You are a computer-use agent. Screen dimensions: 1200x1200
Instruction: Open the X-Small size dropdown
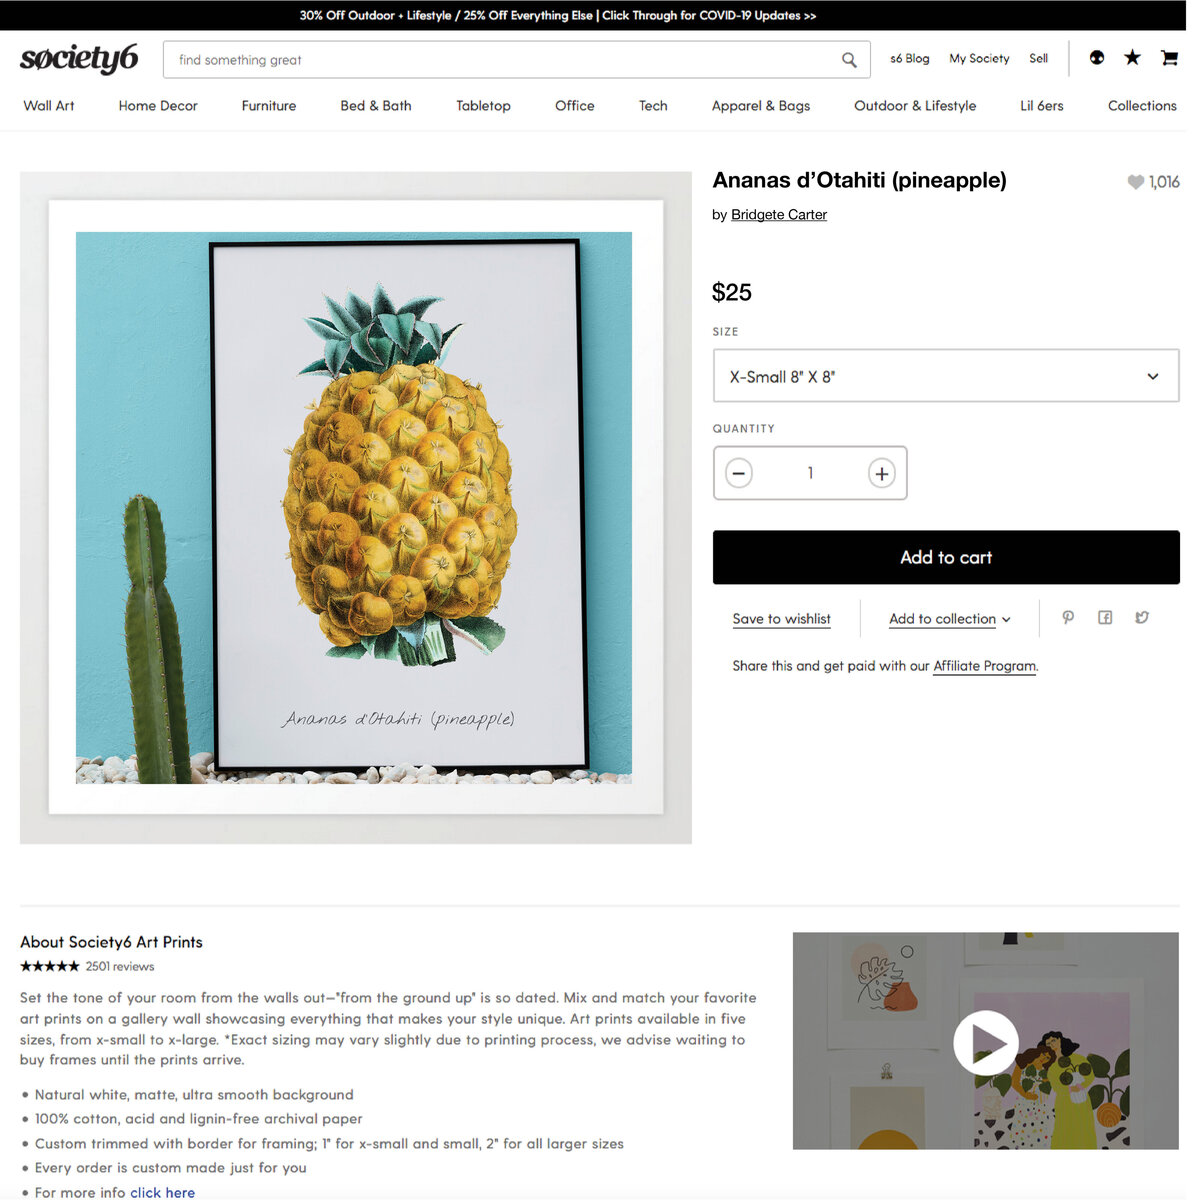click(x=946, y=376)
